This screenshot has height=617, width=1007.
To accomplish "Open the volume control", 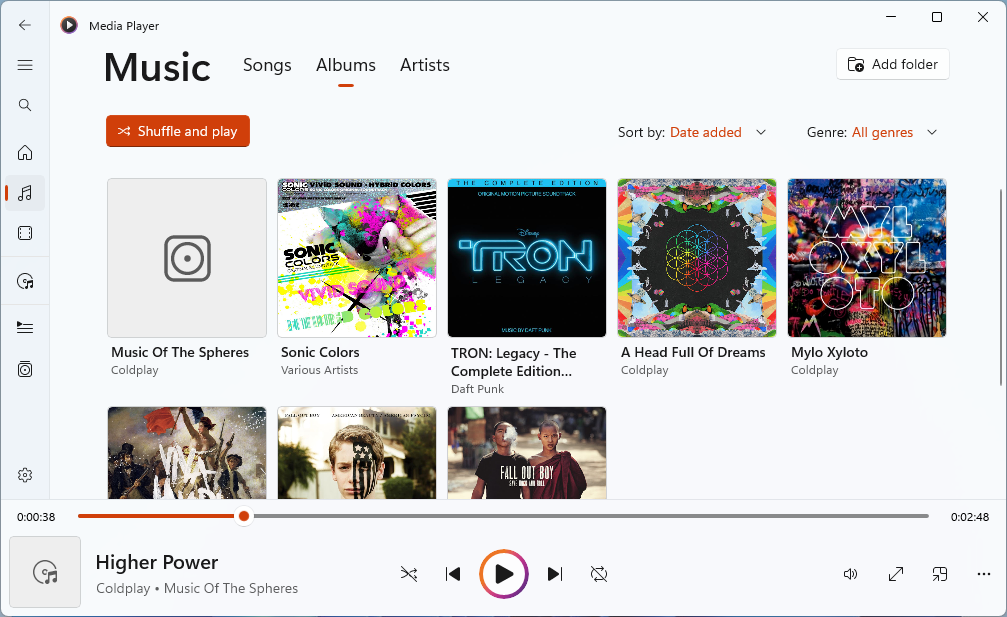I will pyautogui.click(x=850, y=574).
